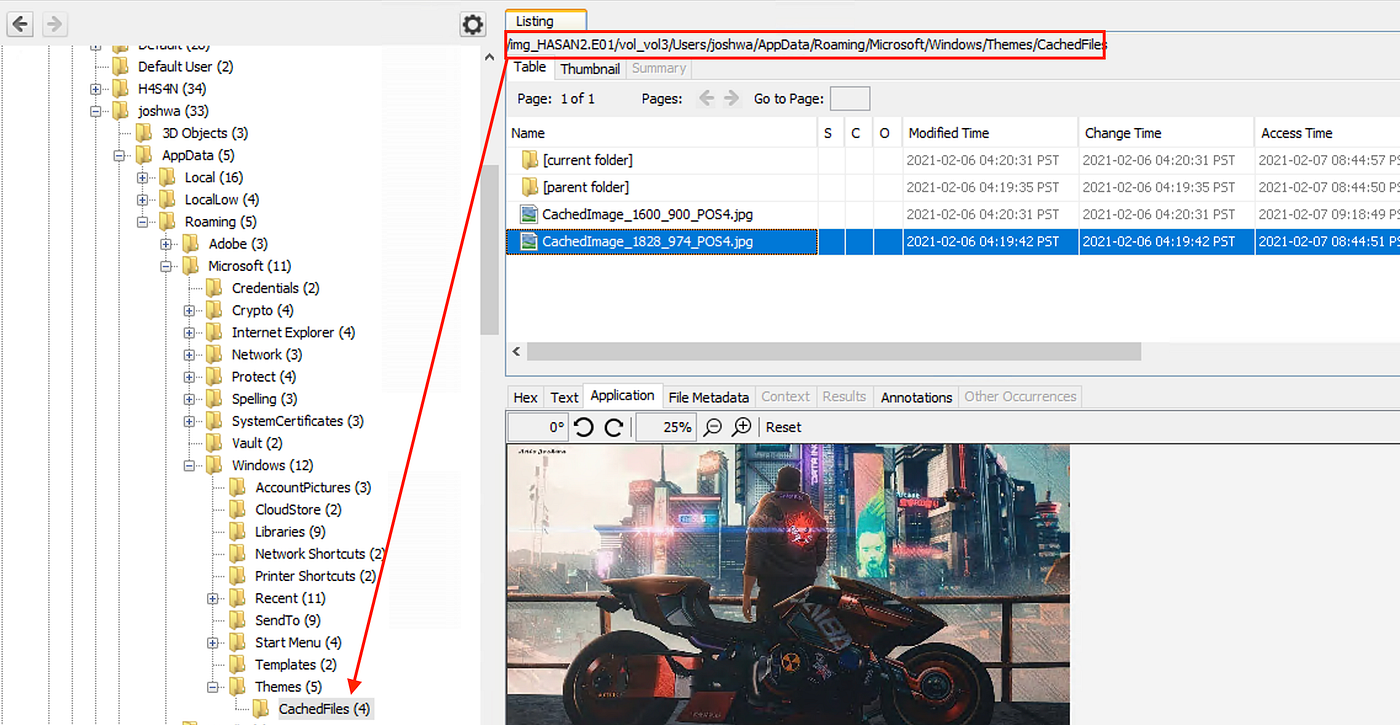Open the Hex viewer tab
The height and width of the screenshot is (725, 1400).
point(526,397)
